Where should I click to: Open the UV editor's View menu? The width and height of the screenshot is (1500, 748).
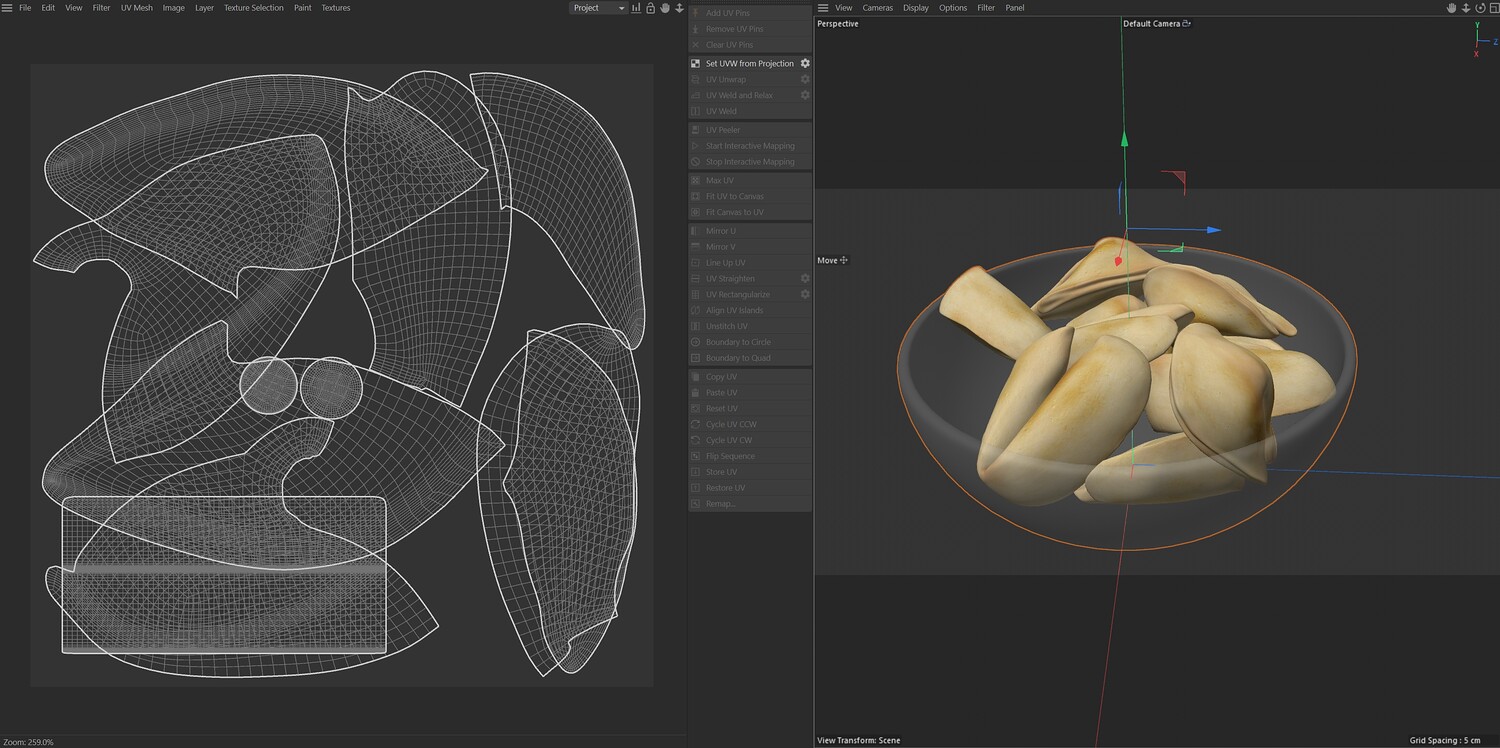(74, 8)
